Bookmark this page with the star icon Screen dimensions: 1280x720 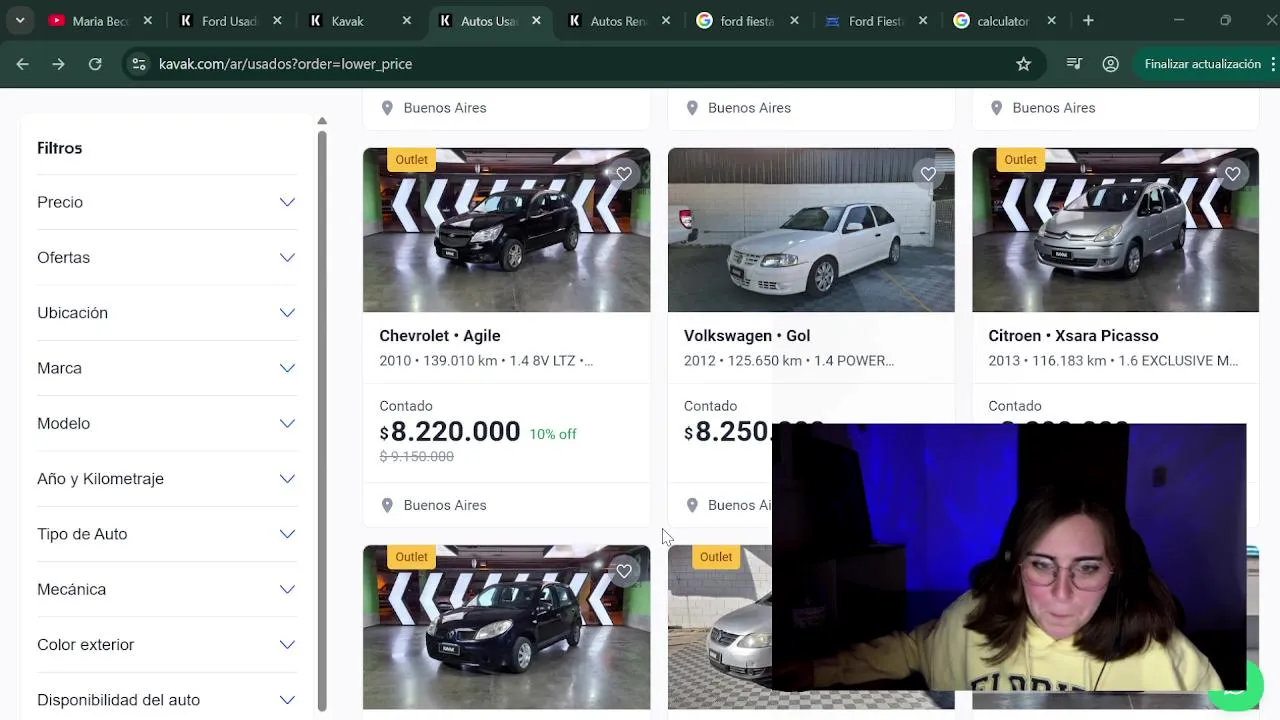point(1023,64)
